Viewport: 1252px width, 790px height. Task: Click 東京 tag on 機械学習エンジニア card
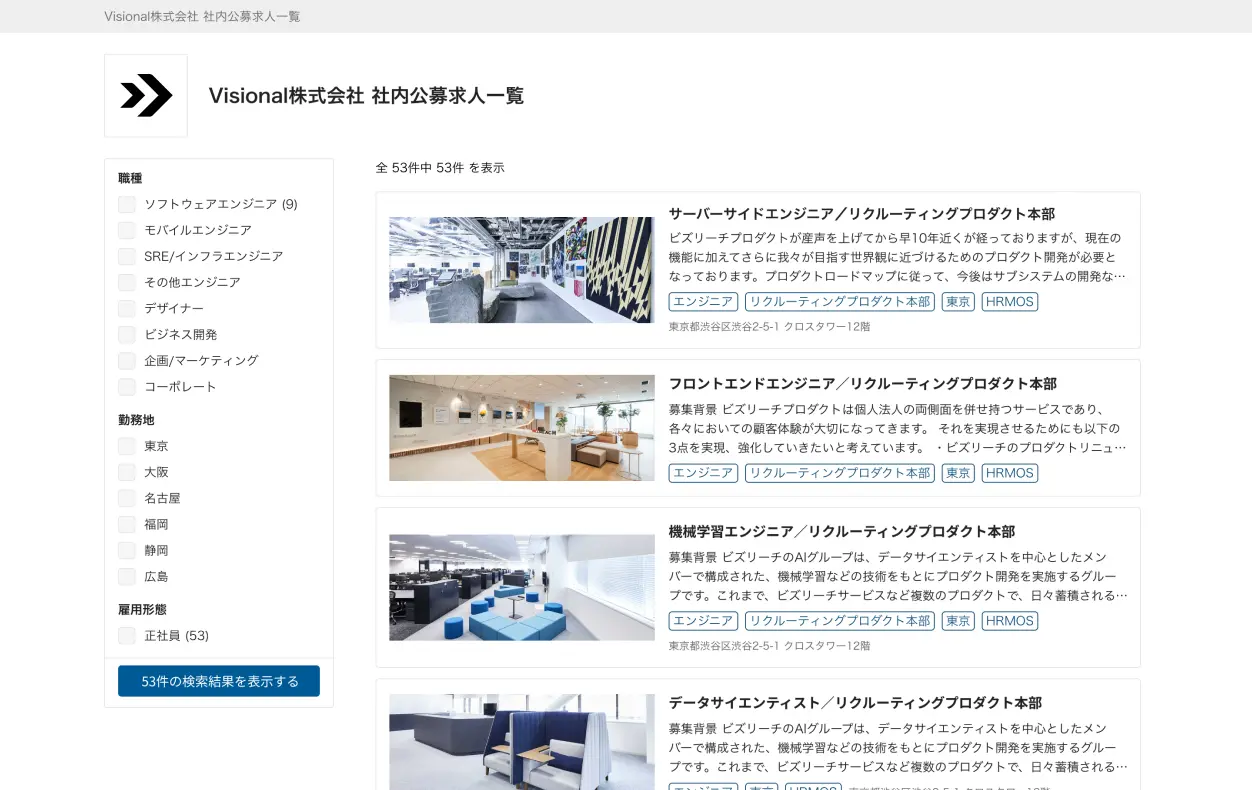[958, 621]
